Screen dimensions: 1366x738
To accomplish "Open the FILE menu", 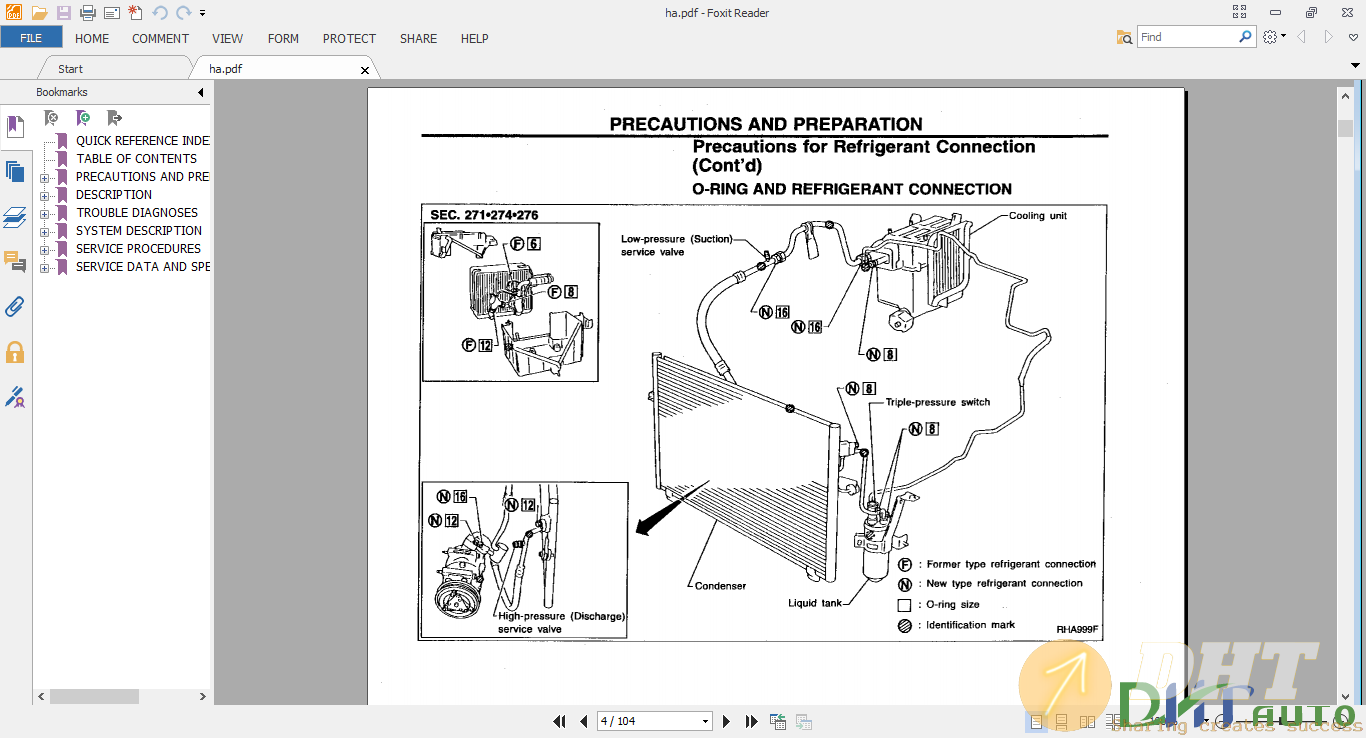I will tap(31, 38).
